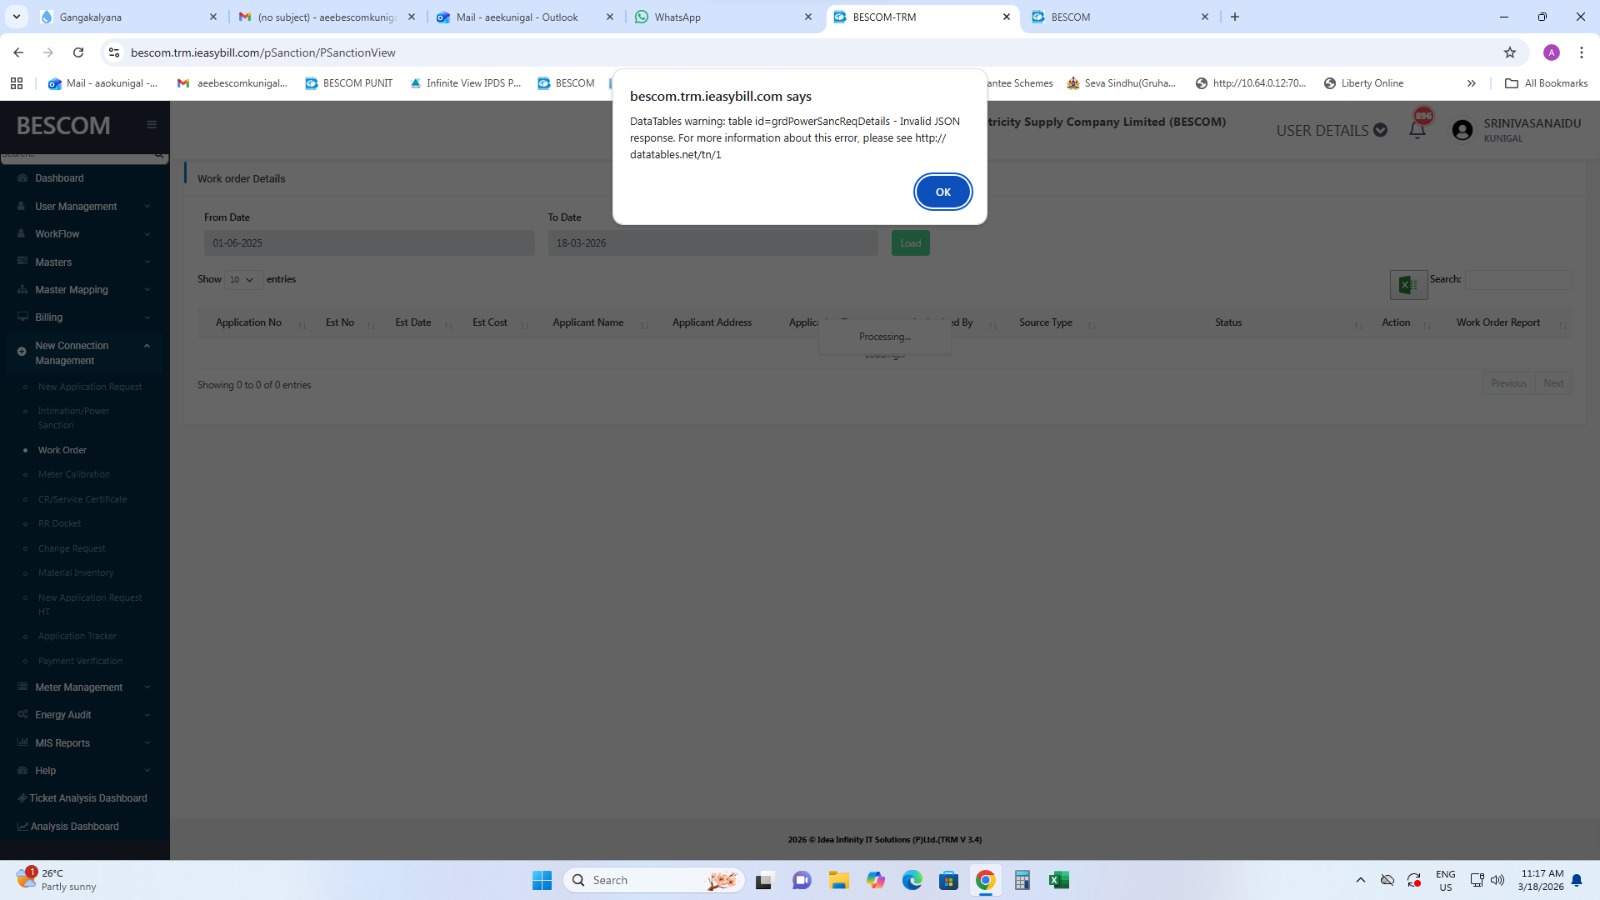Open Copilot from the taskbar
Screen dimensions: 1600x900
(876, 880)
